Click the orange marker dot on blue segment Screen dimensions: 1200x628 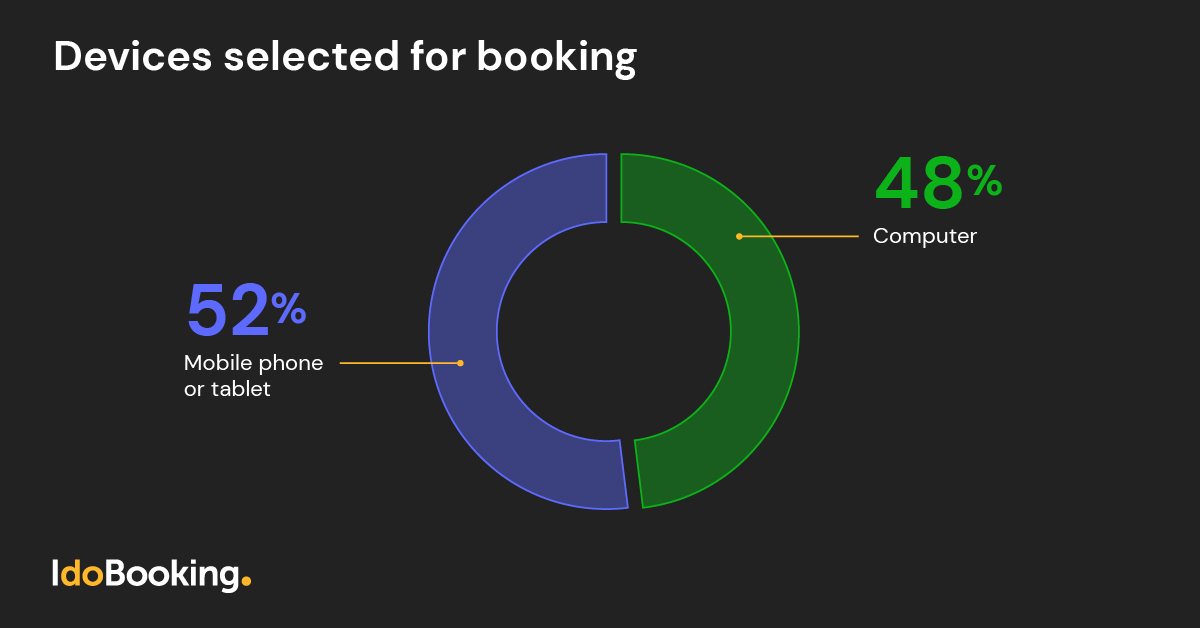coord(460,363)
